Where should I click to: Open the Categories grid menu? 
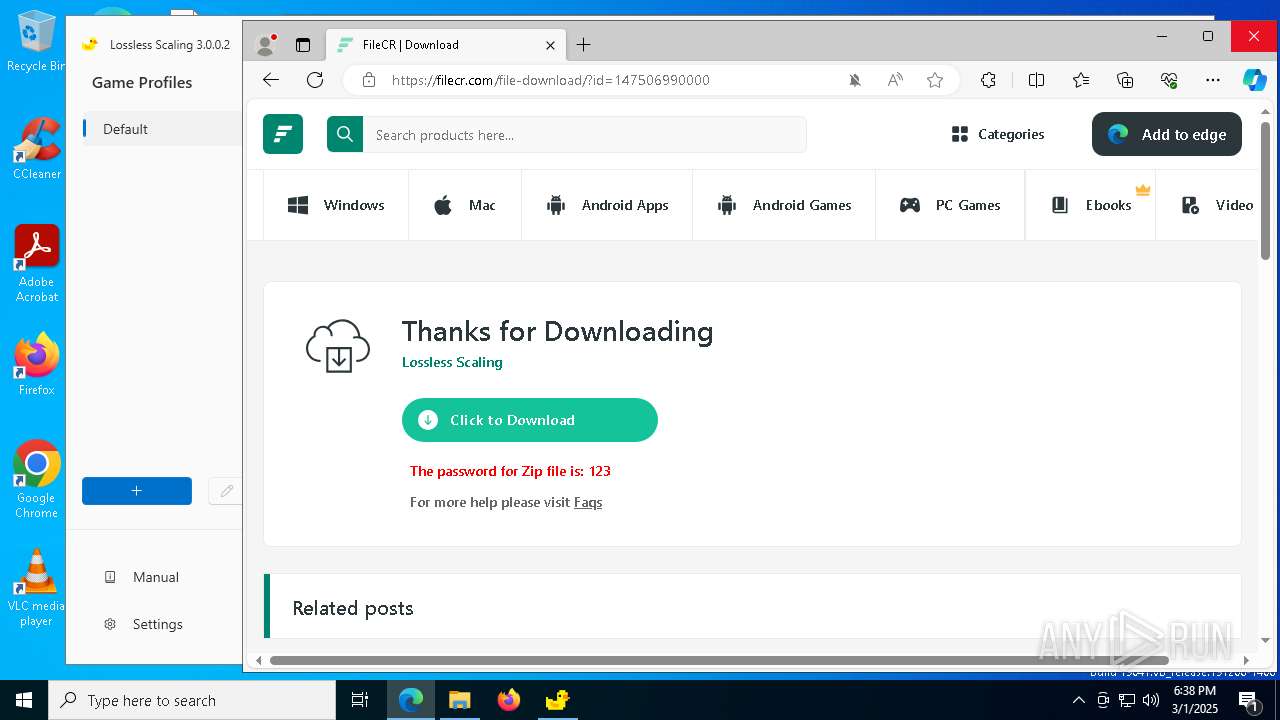tap(997, 134)
